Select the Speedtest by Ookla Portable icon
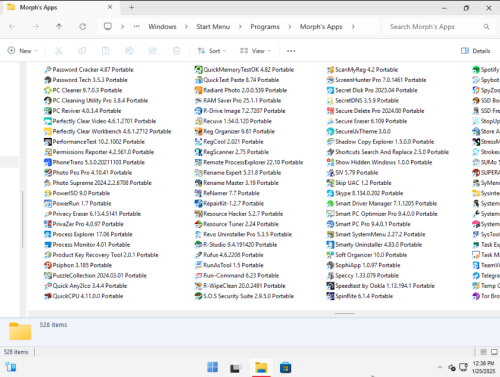Viewport: 500px width, 377px height. coord(330,286)
